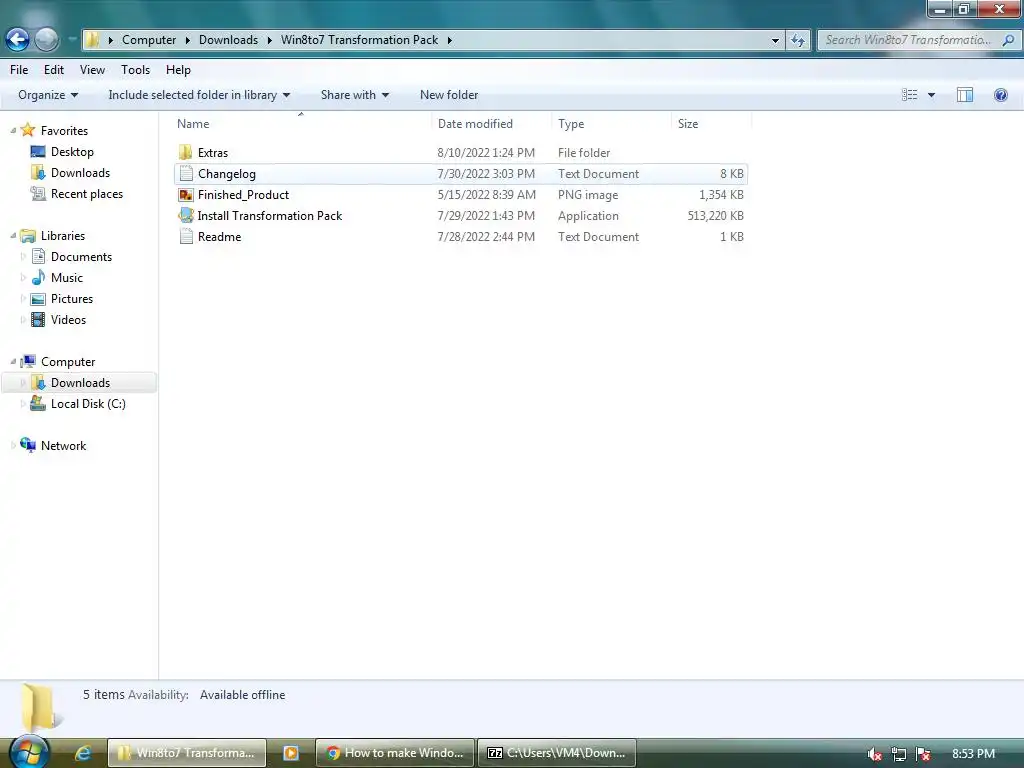Click the Videos library icon
The image size is (1024, 768).
(x=39, y=319)
